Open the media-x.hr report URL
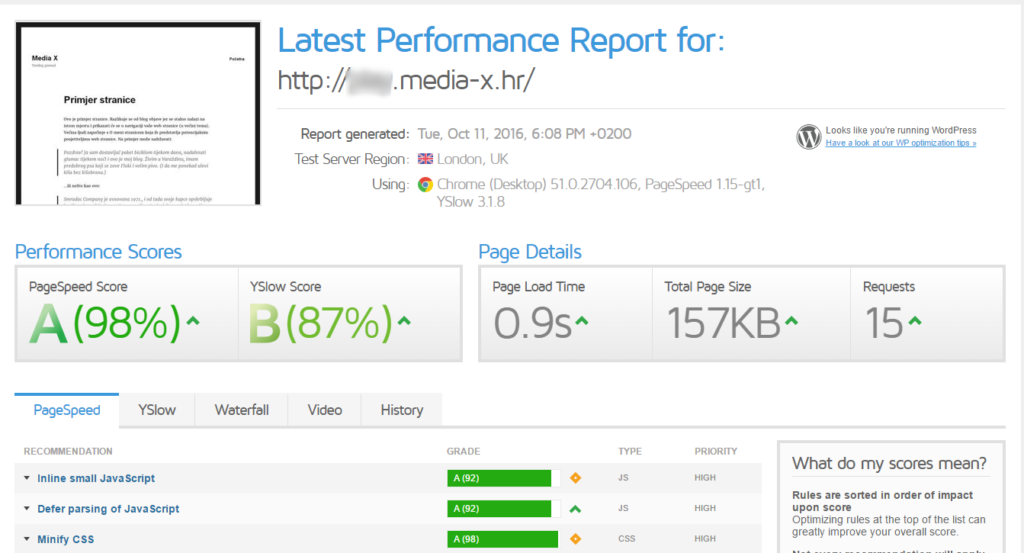The width and height of the screenshot is (1024, 553). pos(405,80)
